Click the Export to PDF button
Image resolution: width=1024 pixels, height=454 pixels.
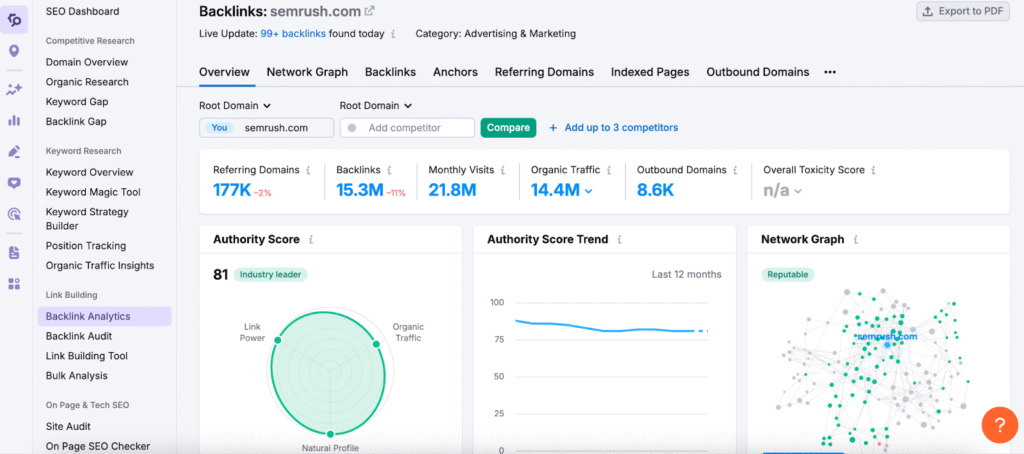[963, 11]
